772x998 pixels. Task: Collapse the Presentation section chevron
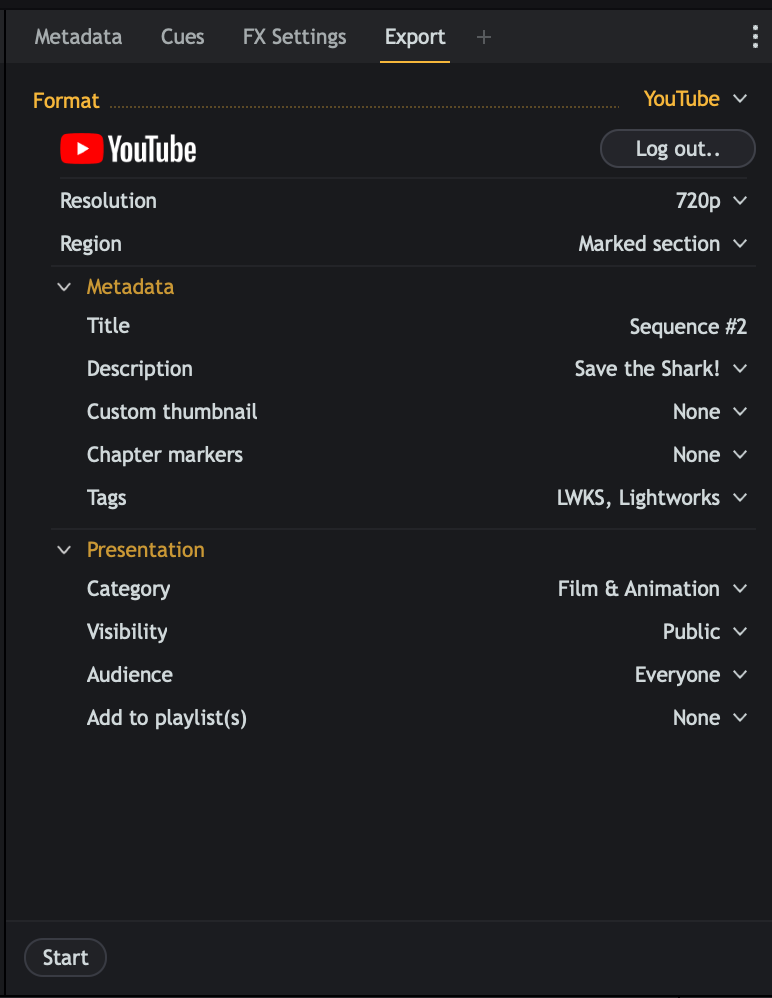click(65, 550)
